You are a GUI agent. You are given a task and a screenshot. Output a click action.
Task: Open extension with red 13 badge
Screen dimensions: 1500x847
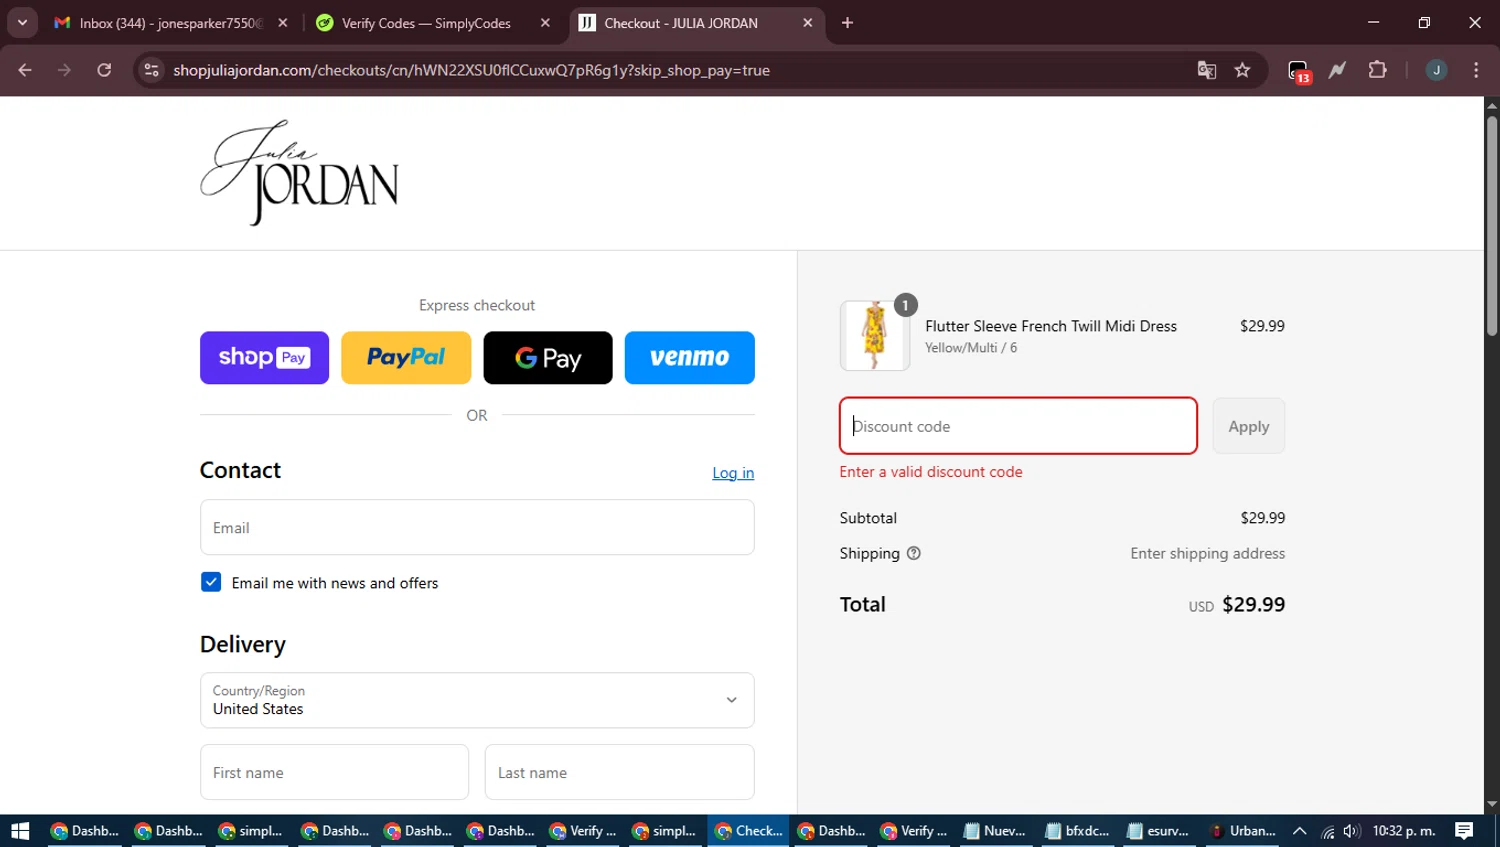tap(1298, 71)
